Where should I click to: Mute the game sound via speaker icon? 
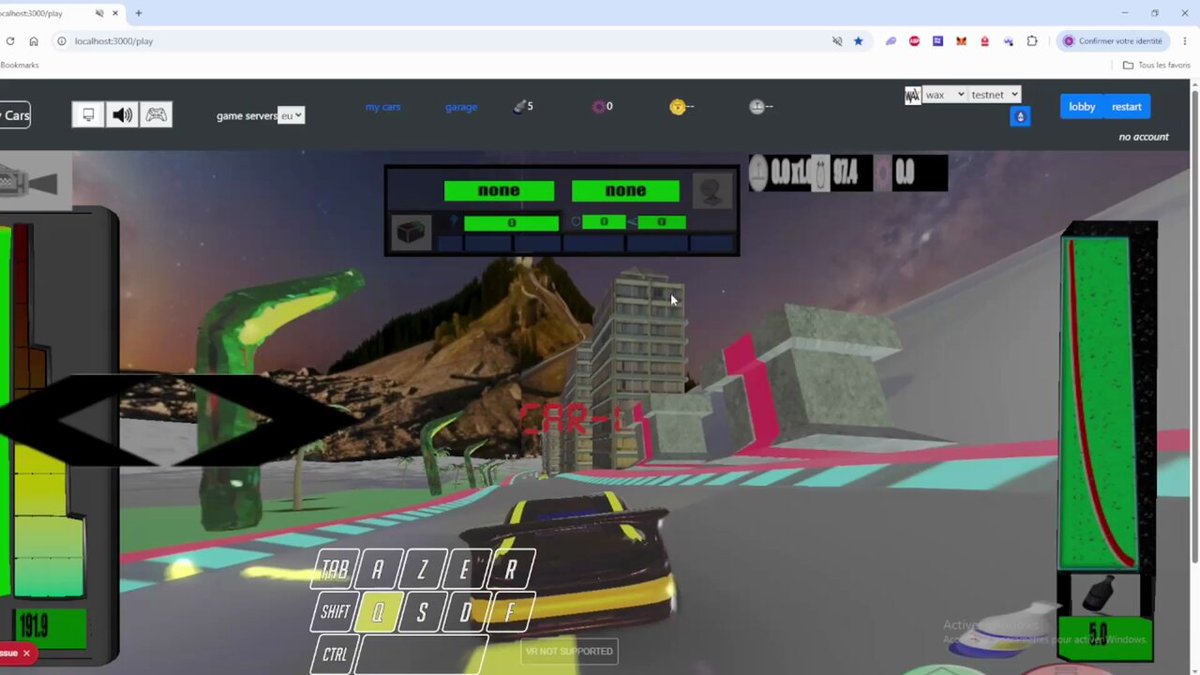coord(122,115)
